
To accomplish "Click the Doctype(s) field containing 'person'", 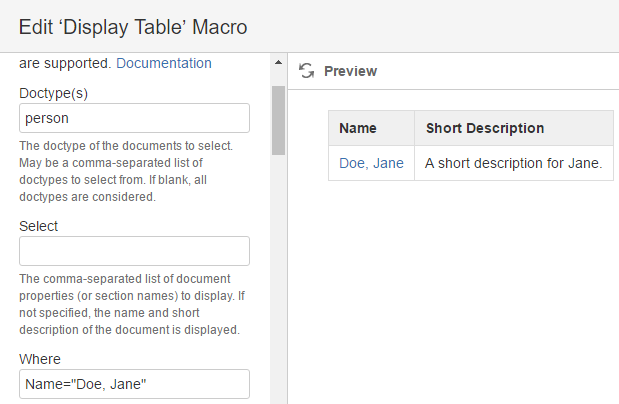I will click(134, 118).
